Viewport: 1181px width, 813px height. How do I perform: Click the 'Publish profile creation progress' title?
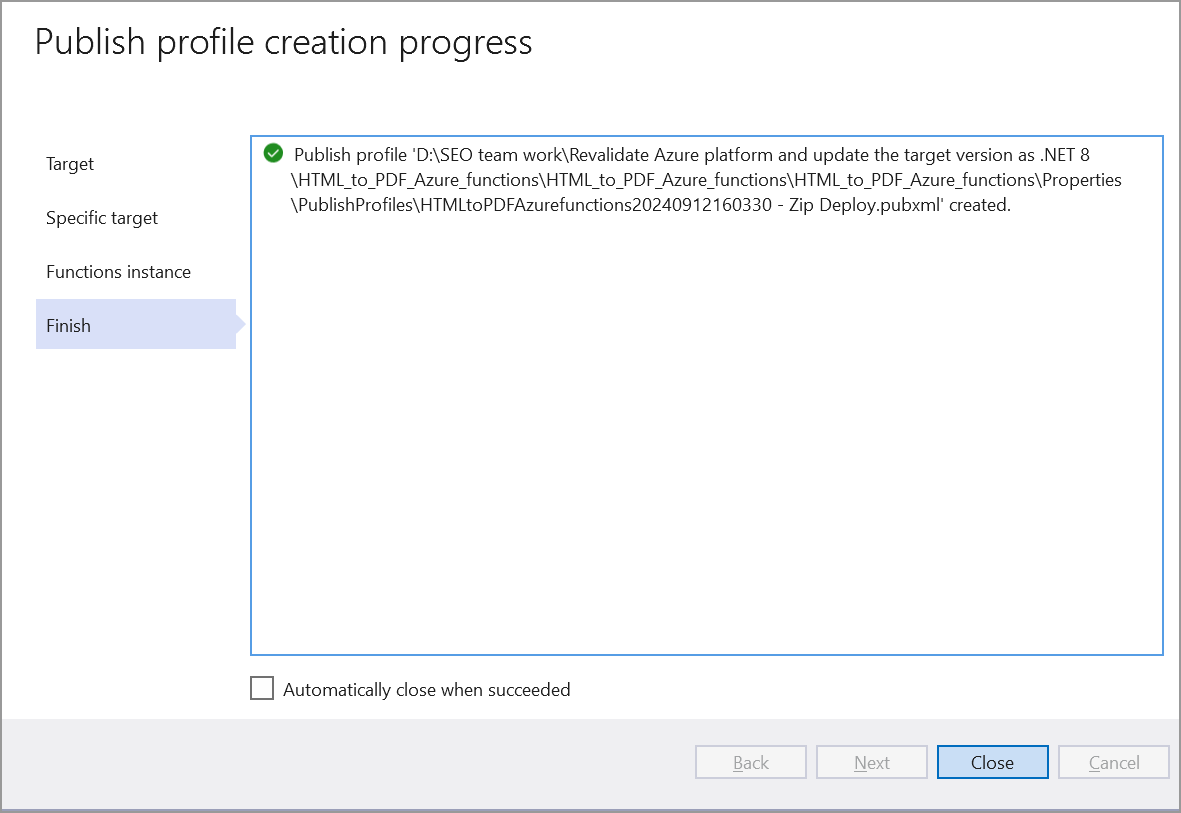283,42
